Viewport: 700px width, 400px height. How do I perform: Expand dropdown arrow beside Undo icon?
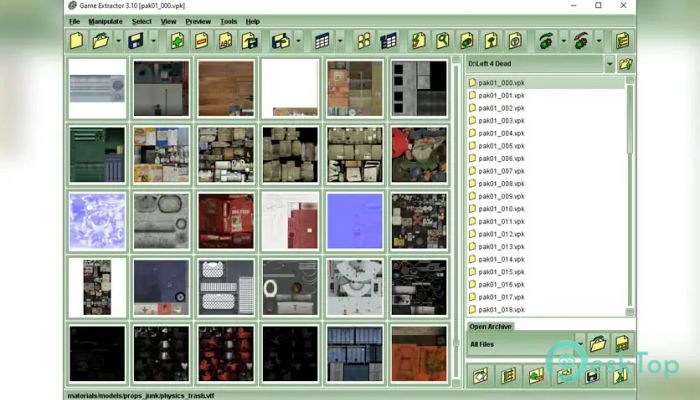tap(563, 41)
